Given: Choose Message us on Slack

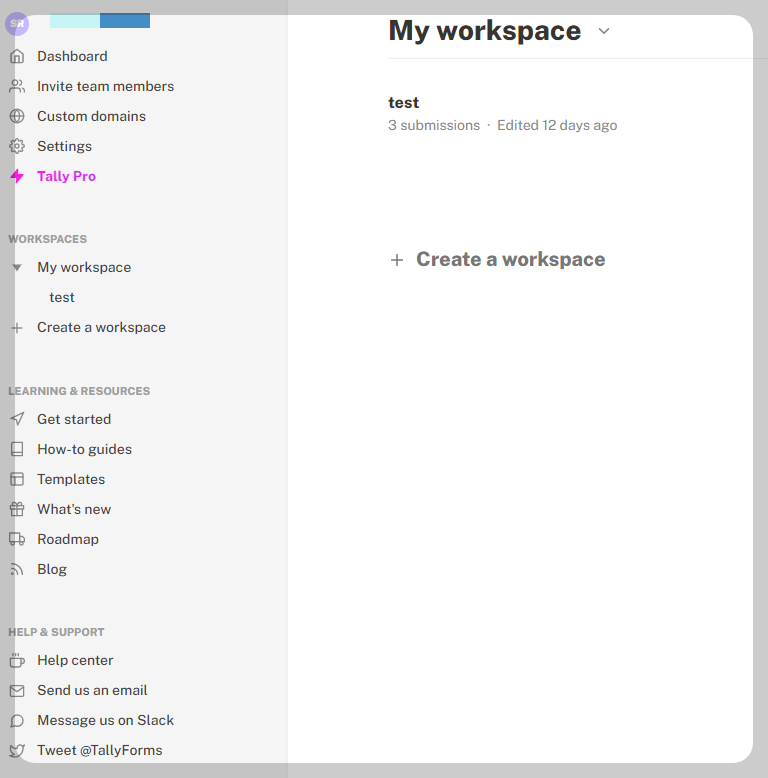Looking at the screenshot, I should coord(106,720).
